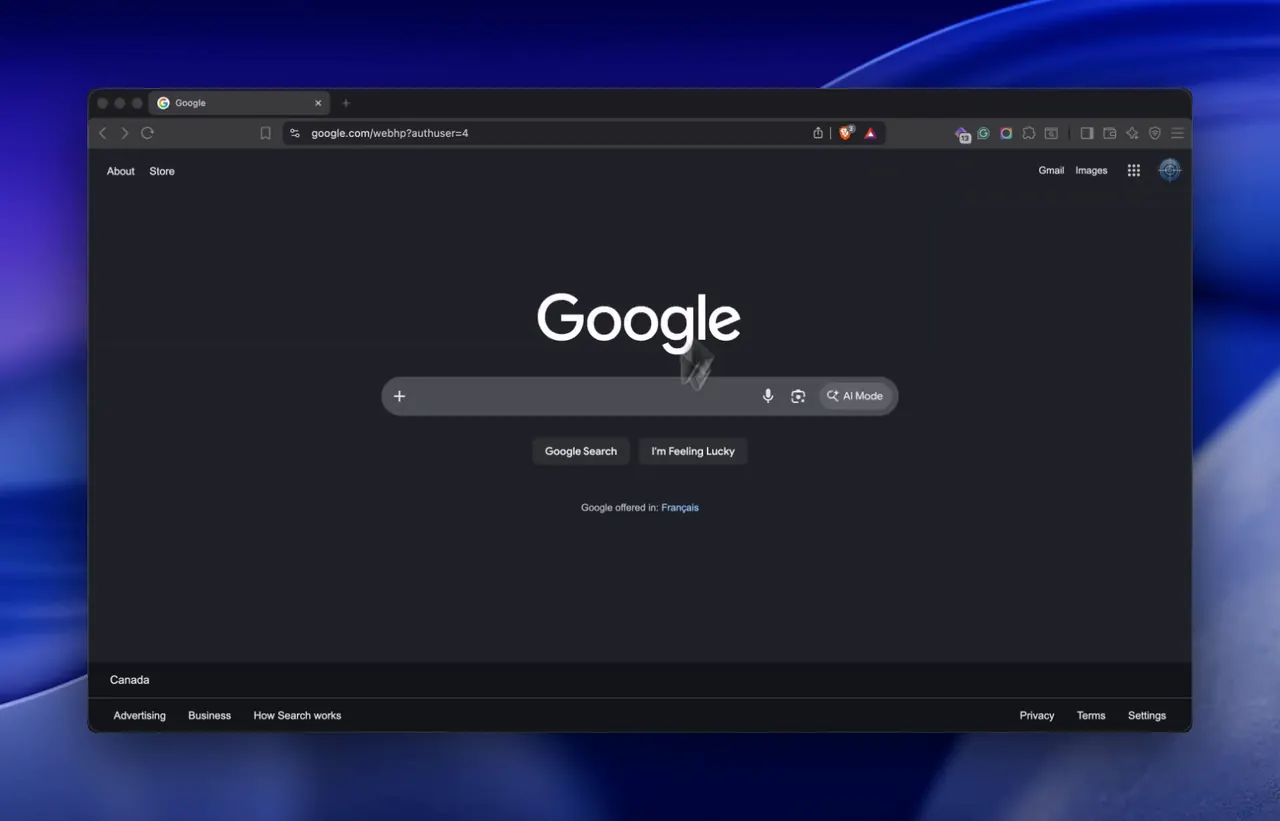Open the browser hamburger menu
This screenshot has width=1280, height=821.
pyautogui.click(x=1177, y=133)
